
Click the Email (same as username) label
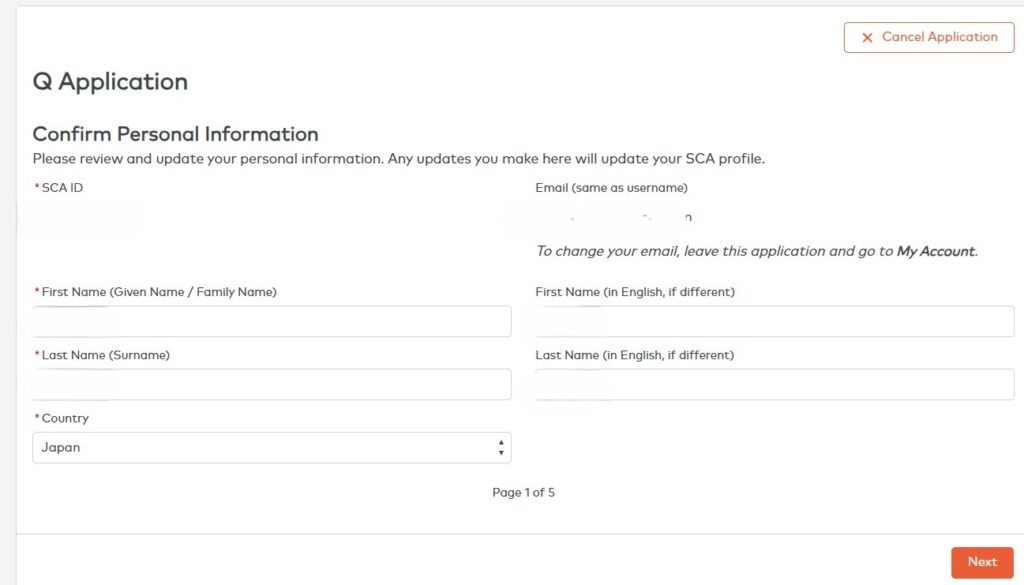(611, 188)
